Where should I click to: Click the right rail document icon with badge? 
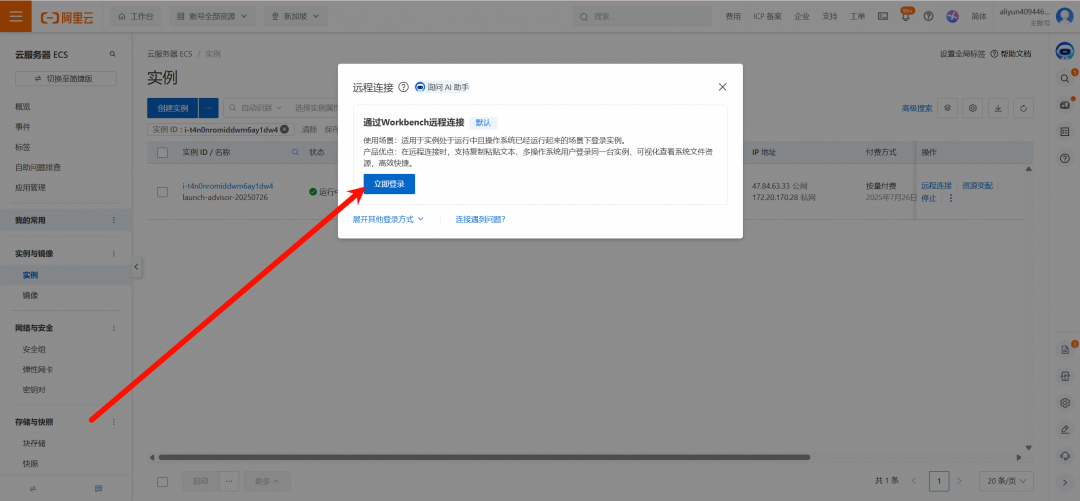tap(1064, 349)
